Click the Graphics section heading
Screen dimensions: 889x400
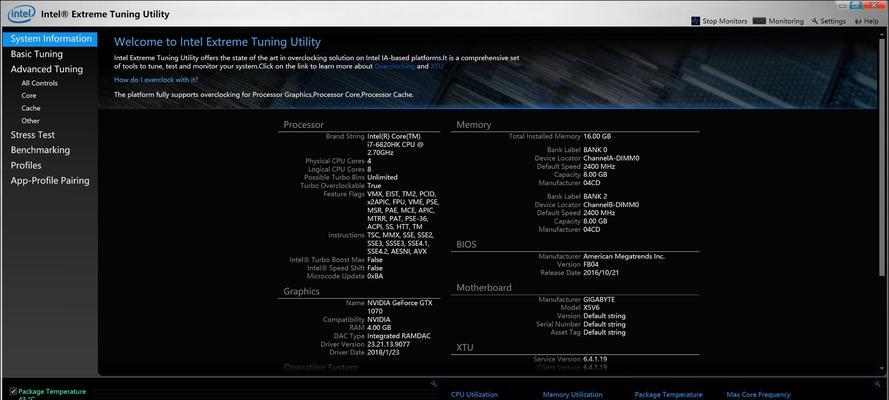(302, 291)
